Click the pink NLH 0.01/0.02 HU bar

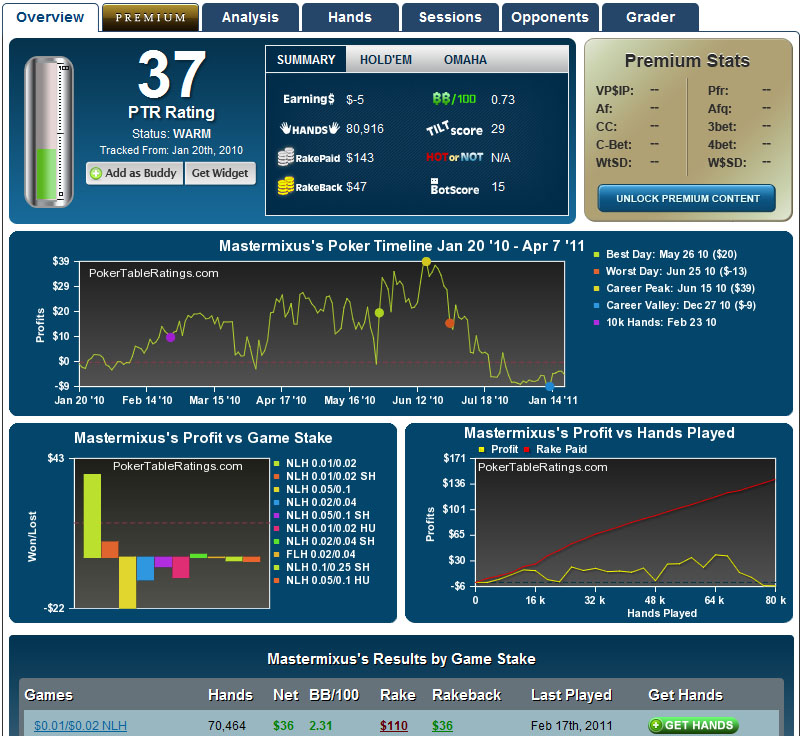181,567
